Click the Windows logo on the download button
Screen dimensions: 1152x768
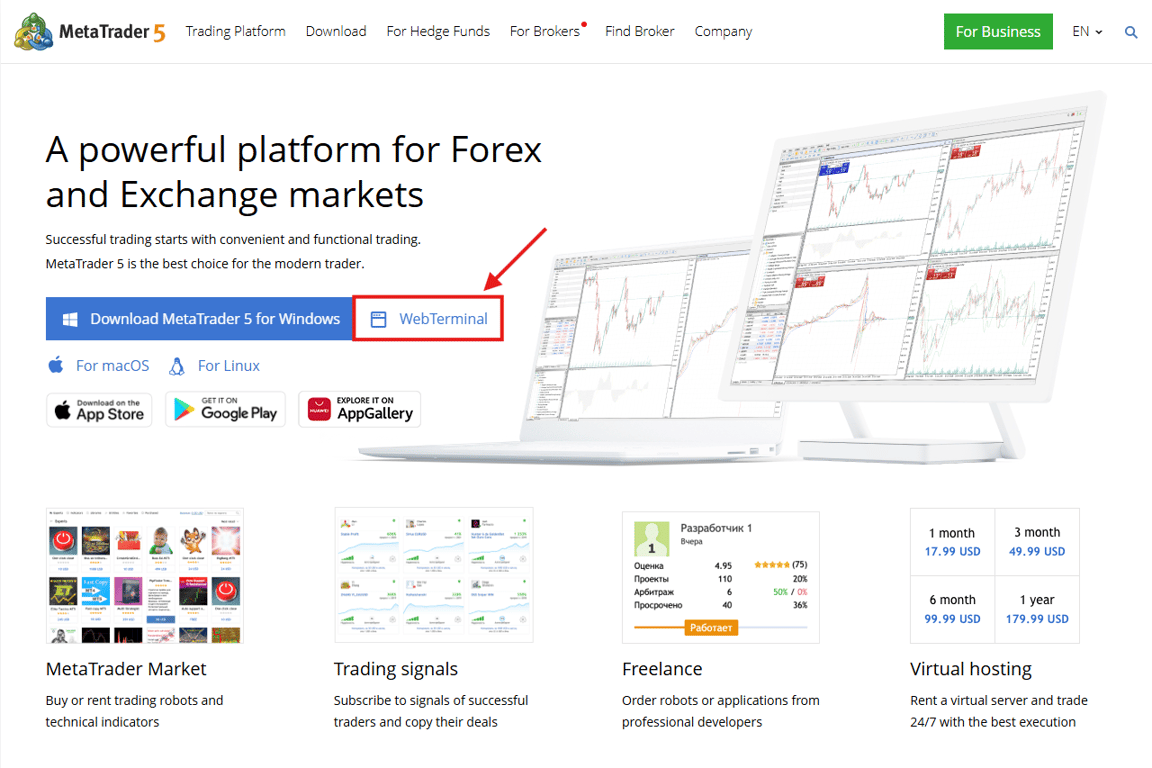[69, 318]
